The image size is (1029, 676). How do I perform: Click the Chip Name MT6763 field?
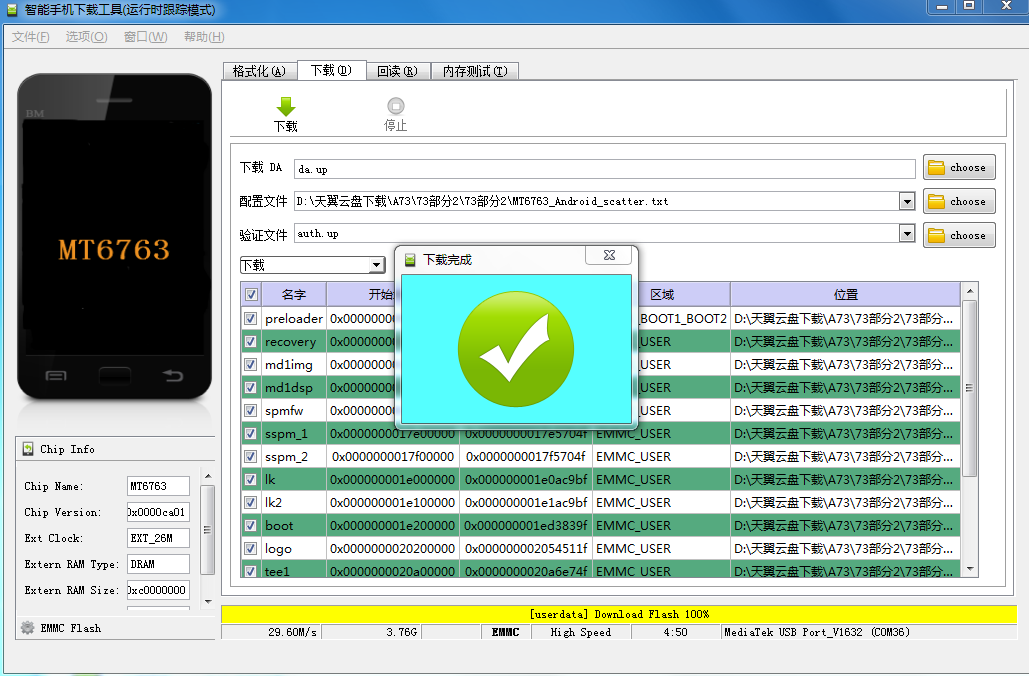point(158,486)
